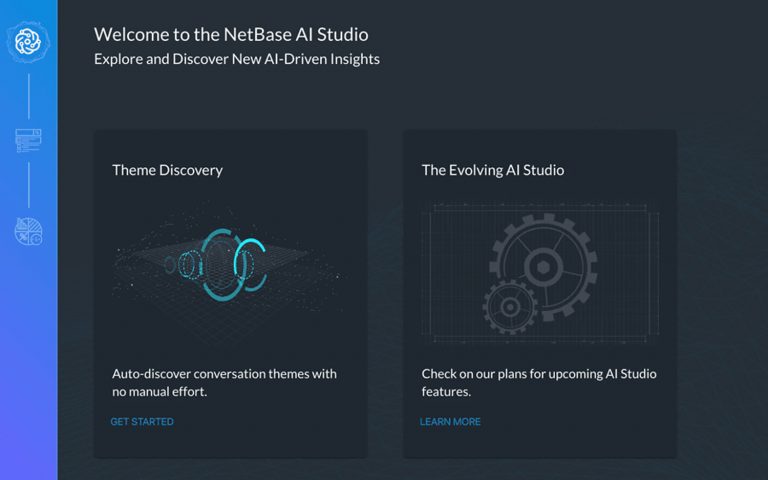Viewport: 768px width, 480px height.
Task: Open the AI Studio home logo icon
Action: [x=28, y=42]
